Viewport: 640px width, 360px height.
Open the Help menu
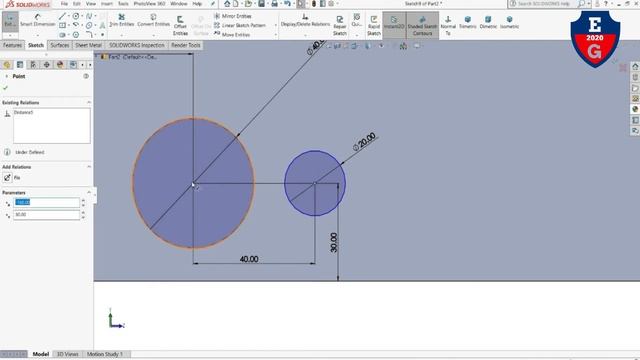coord(197,4)
